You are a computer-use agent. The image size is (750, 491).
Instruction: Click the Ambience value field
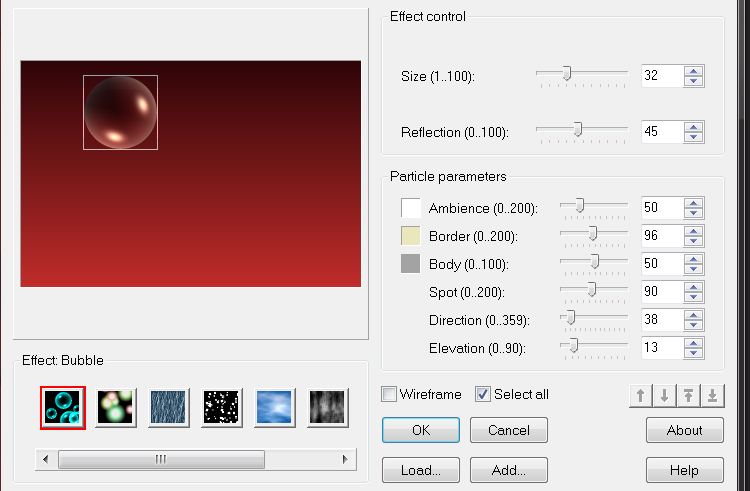pyautogui.click(x=662, y=207)
